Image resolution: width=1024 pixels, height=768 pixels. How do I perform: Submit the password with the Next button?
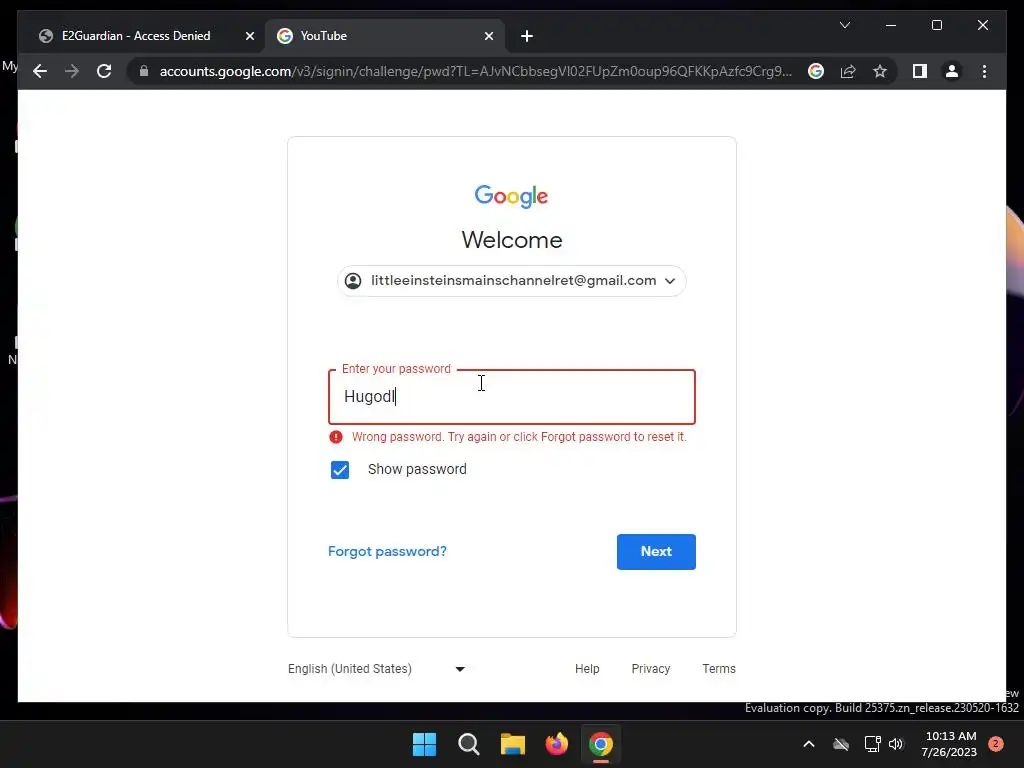tap(656, 552)
